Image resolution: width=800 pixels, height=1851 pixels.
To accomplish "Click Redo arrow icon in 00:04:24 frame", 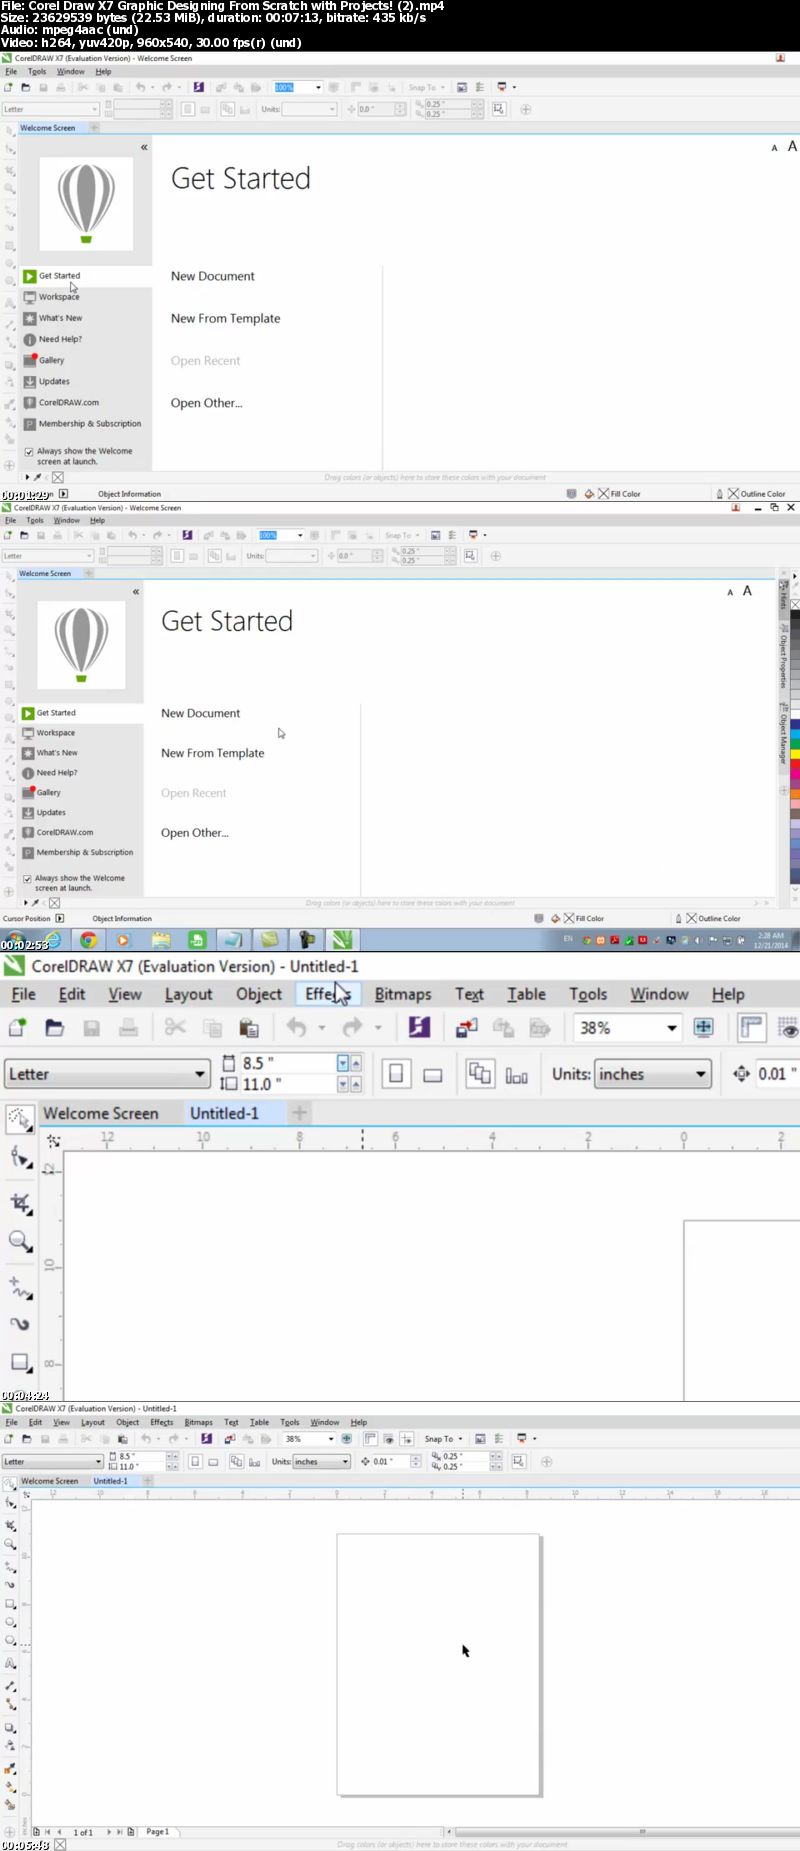I will pyautogui.click(x=352, y=1027).
